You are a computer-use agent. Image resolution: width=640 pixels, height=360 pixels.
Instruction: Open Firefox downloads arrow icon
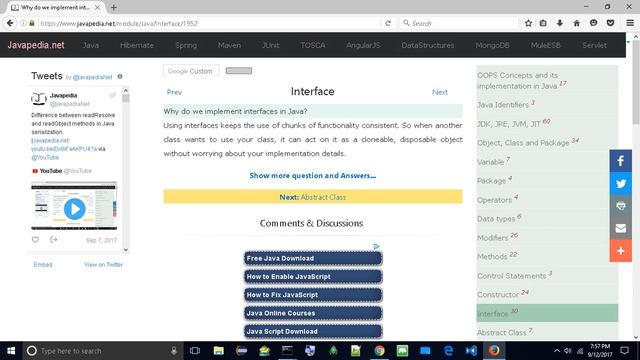(x=560, y=23)
